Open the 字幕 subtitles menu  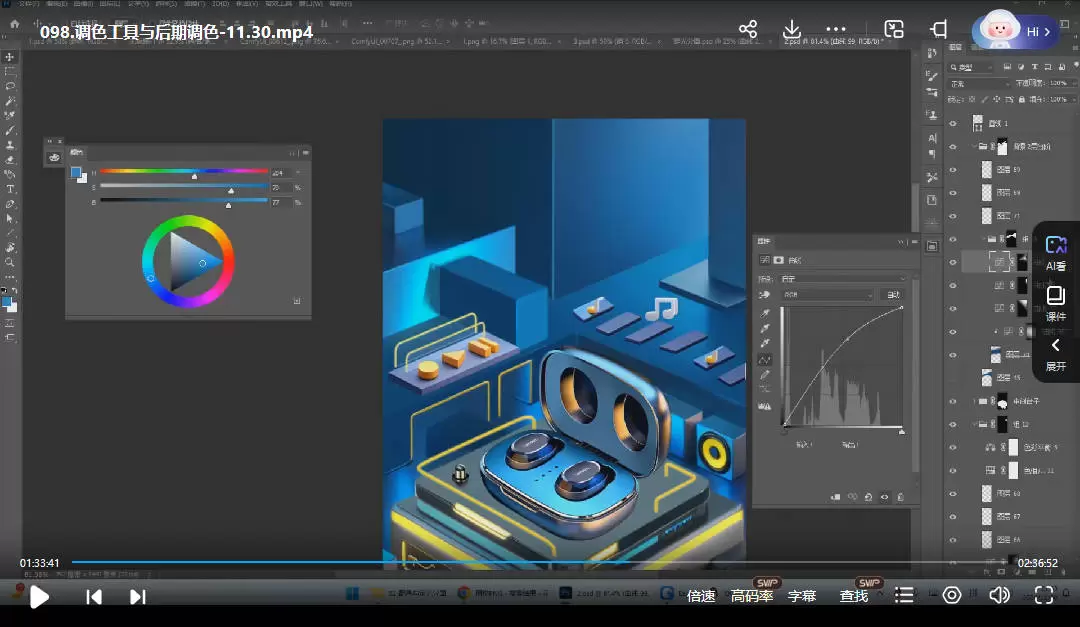tap(802, 596)
